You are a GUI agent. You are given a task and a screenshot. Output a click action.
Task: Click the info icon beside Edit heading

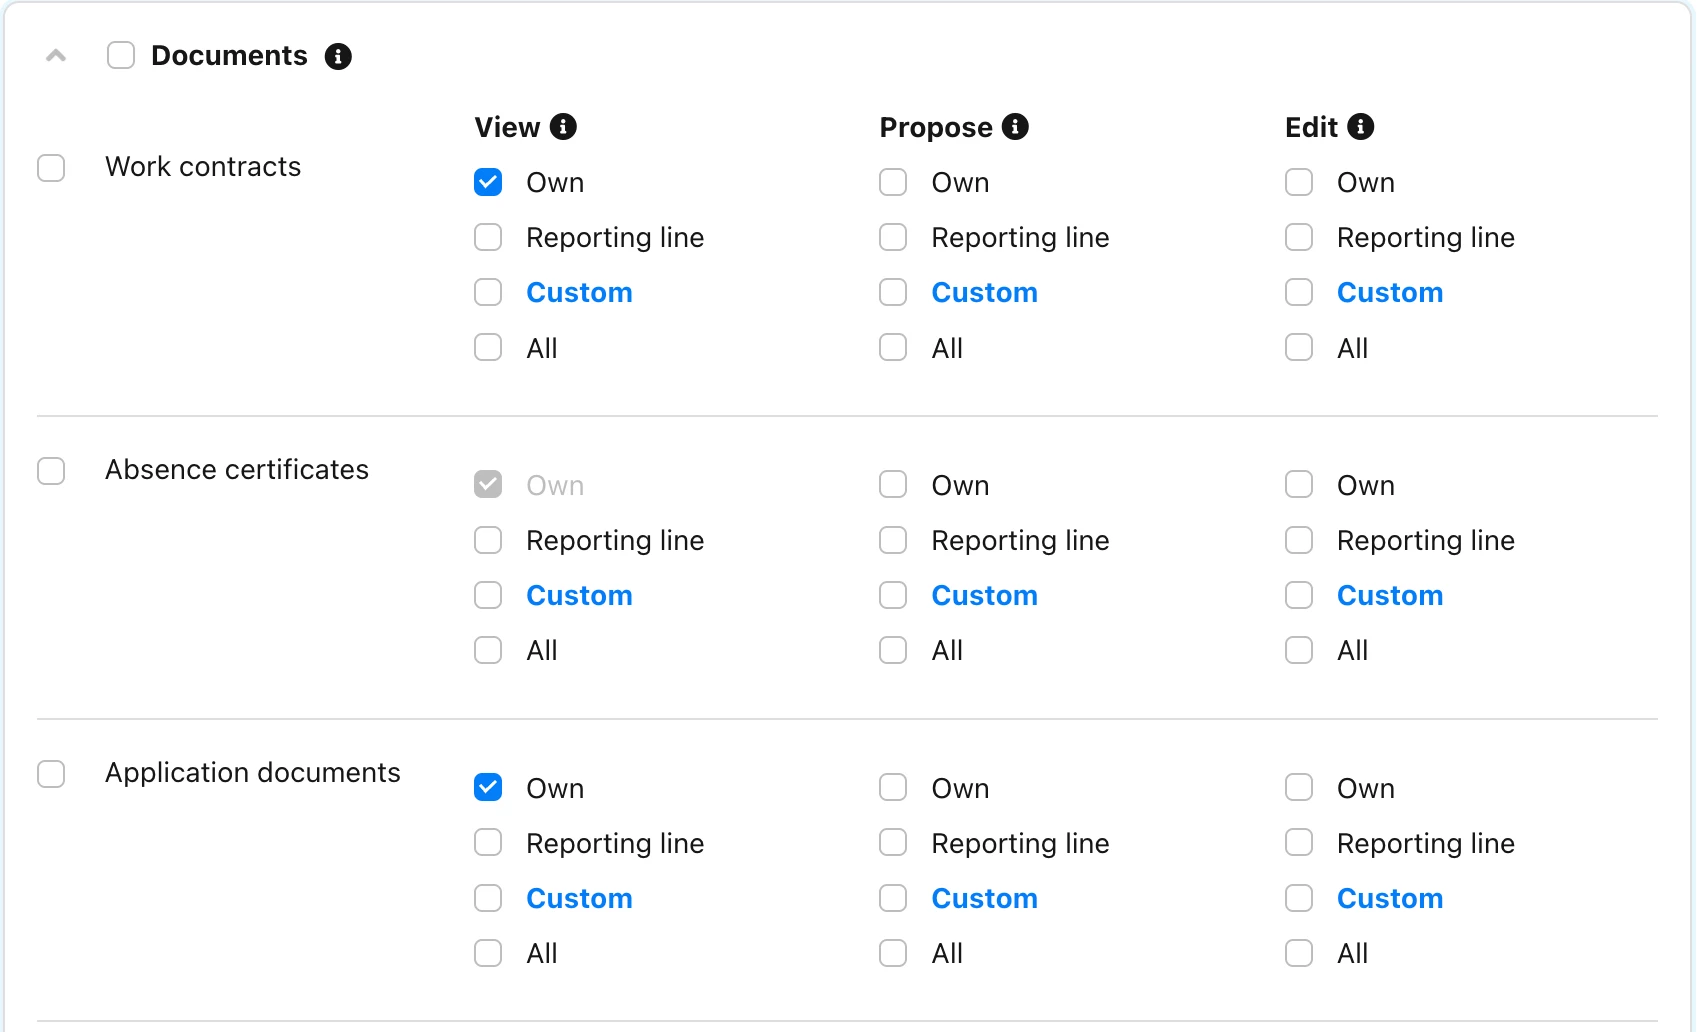click(x=1361, y=127)
